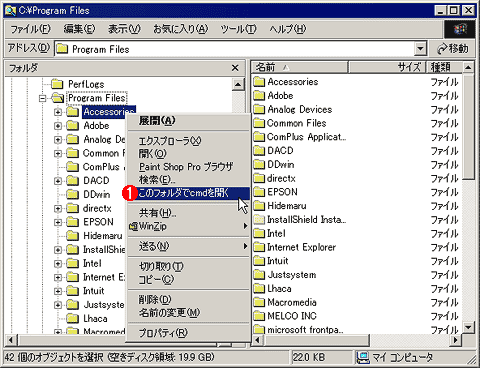Open the 表示(V) menu
The image size is (480, 368).
coord(124,29)
